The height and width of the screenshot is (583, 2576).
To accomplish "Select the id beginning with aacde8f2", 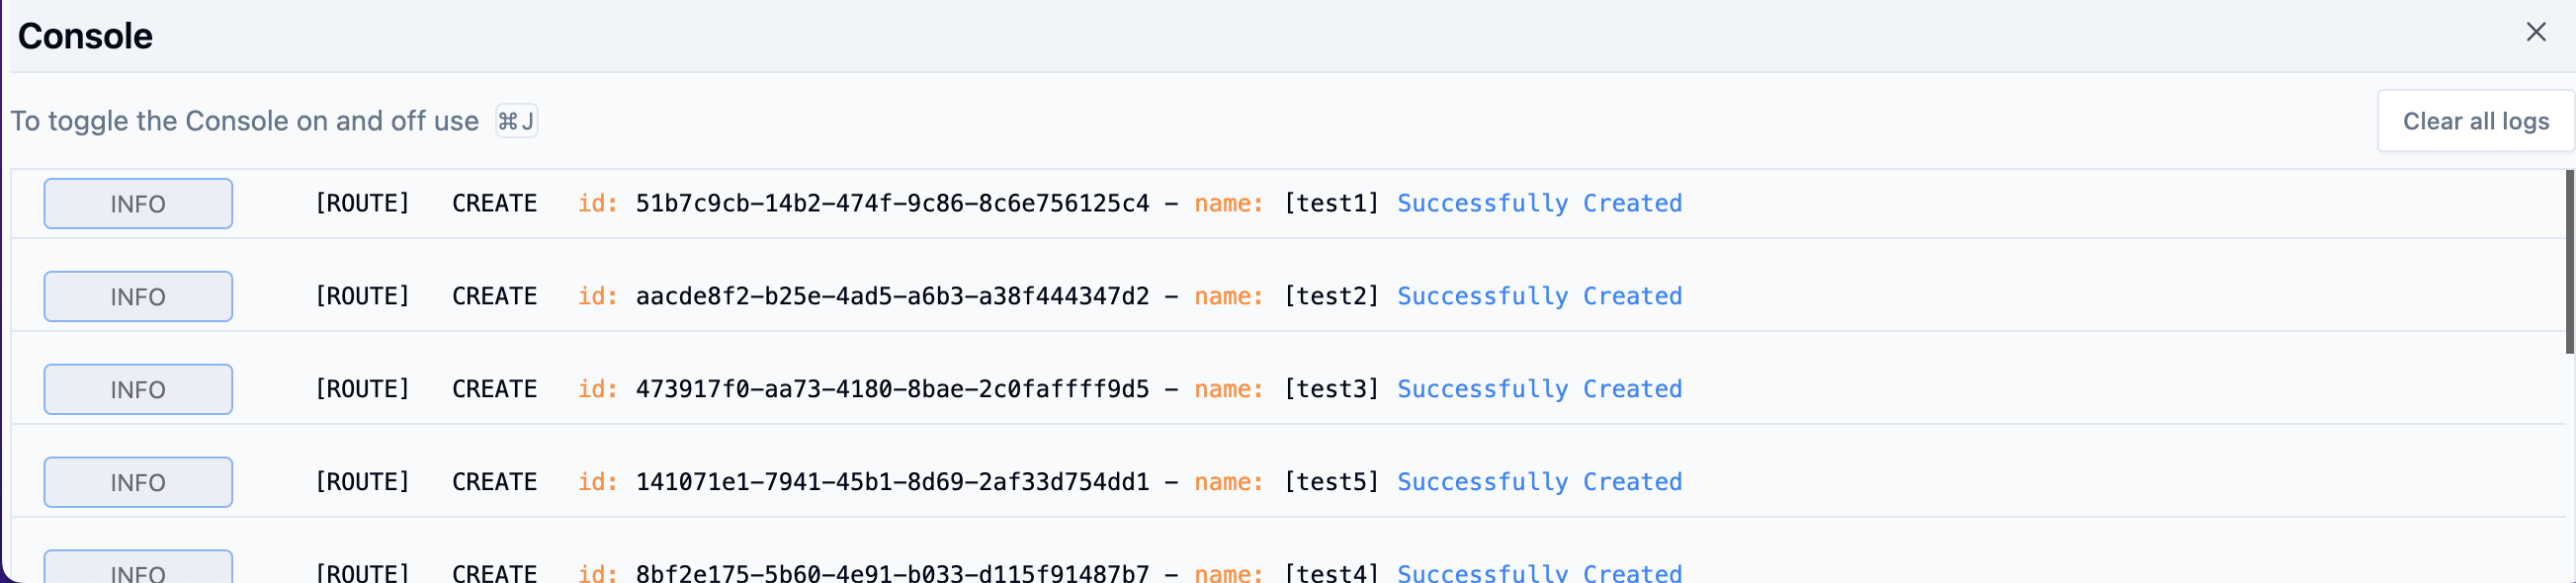I will [x=892, y=297].
